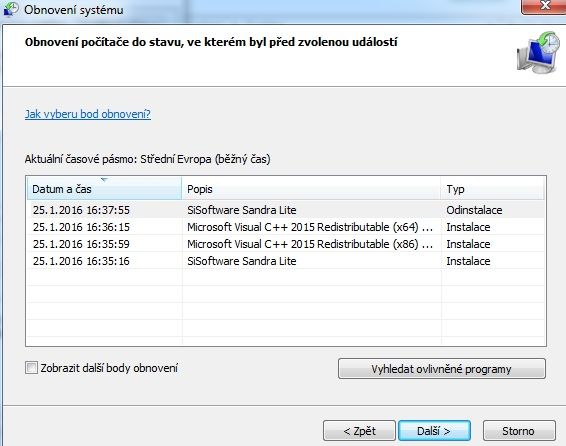Viewport: 566px width, 446px height.
Task: Sort list by Typ column header
Action: [492, 189]
